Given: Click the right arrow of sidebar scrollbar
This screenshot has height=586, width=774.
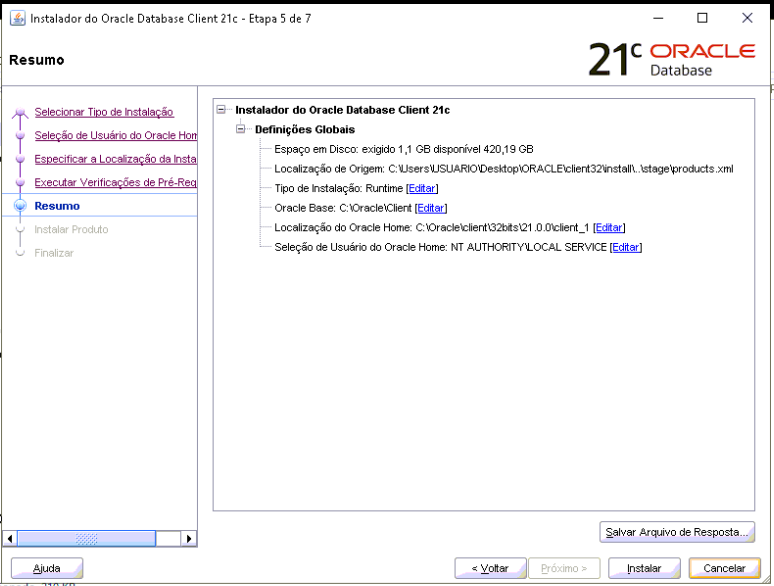Looking at the screenshot, I should (x=189, y=539).
